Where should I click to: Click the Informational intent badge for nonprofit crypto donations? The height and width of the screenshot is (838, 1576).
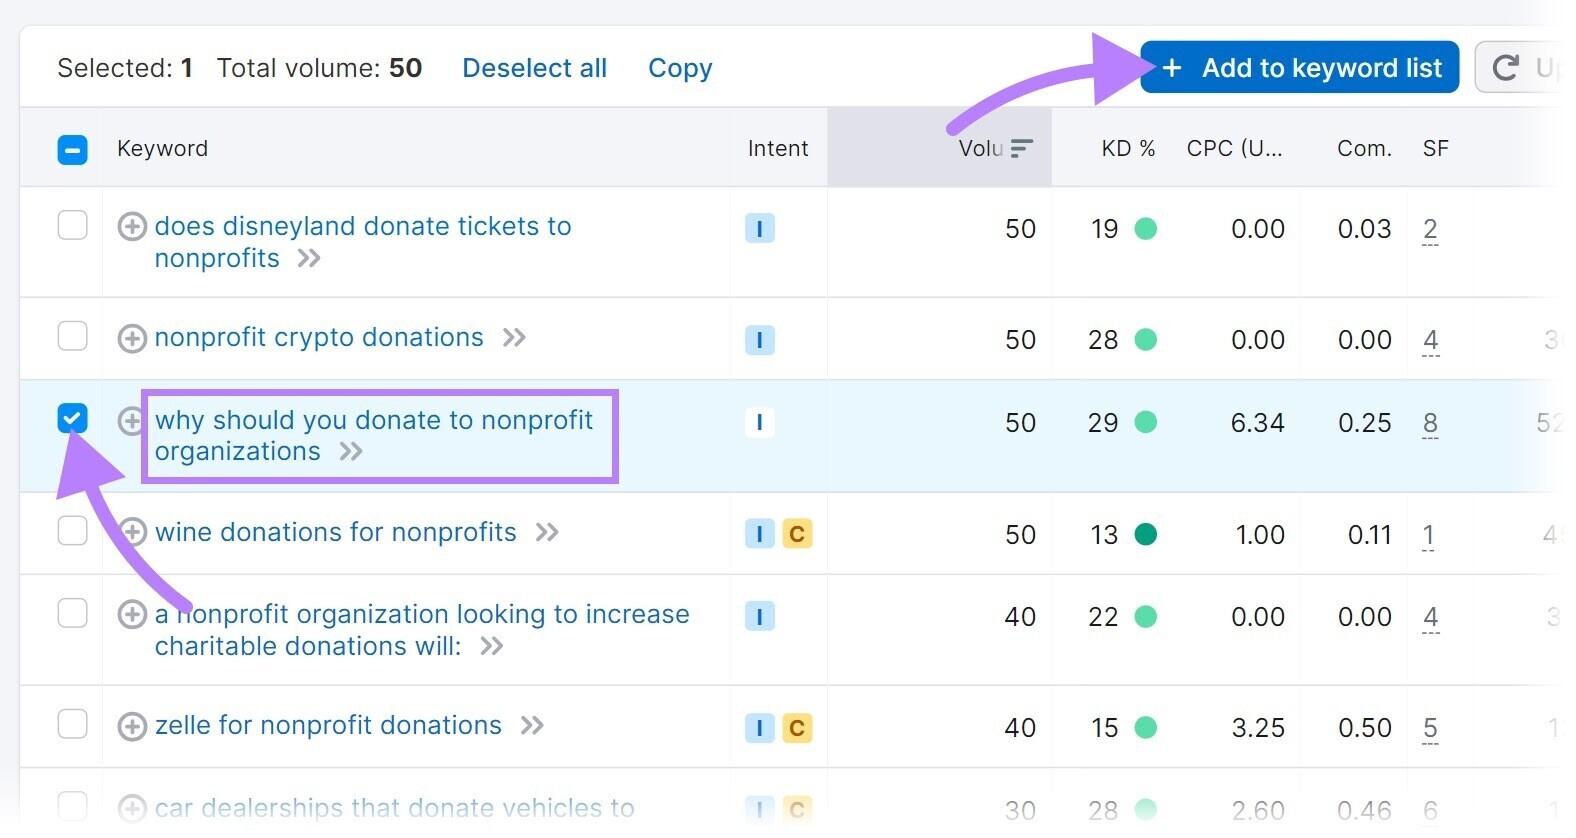760,340
